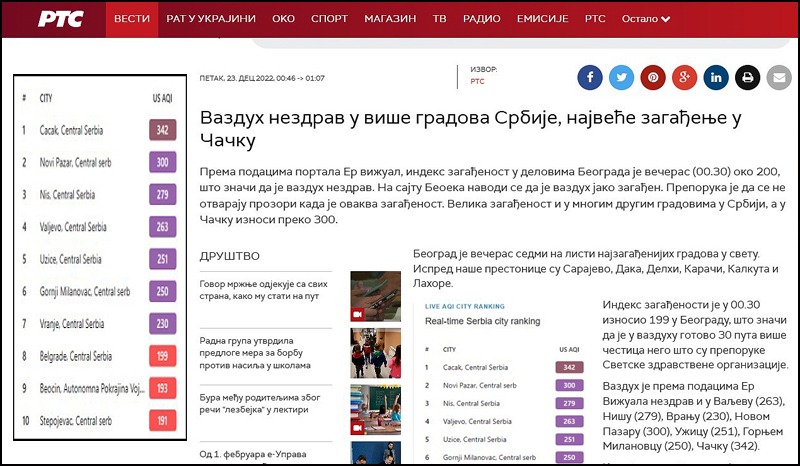Open article Бура међу родитељима
The image size is (800, 466).
(x=260, y=403)
